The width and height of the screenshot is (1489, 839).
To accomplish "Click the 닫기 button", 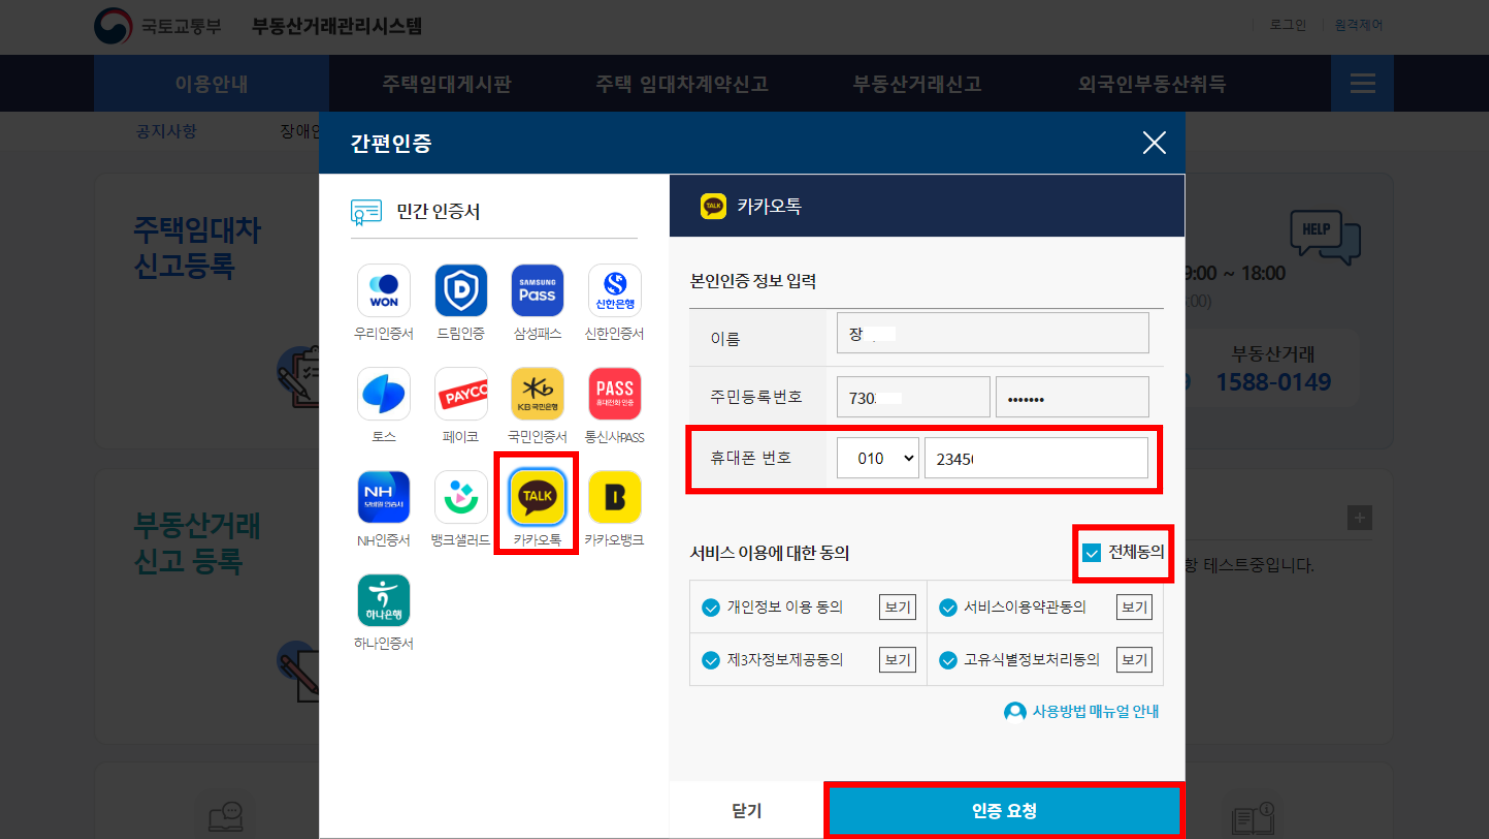I will point(746,810).
